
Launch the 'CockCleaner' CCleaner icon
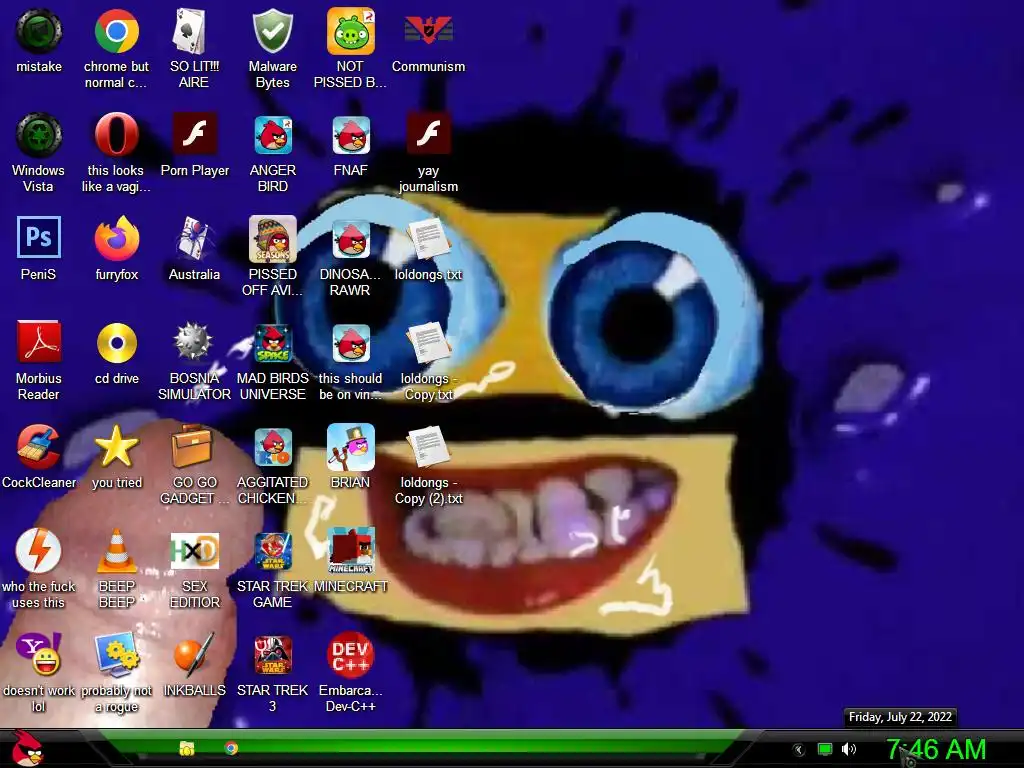[x=39, y=447]
